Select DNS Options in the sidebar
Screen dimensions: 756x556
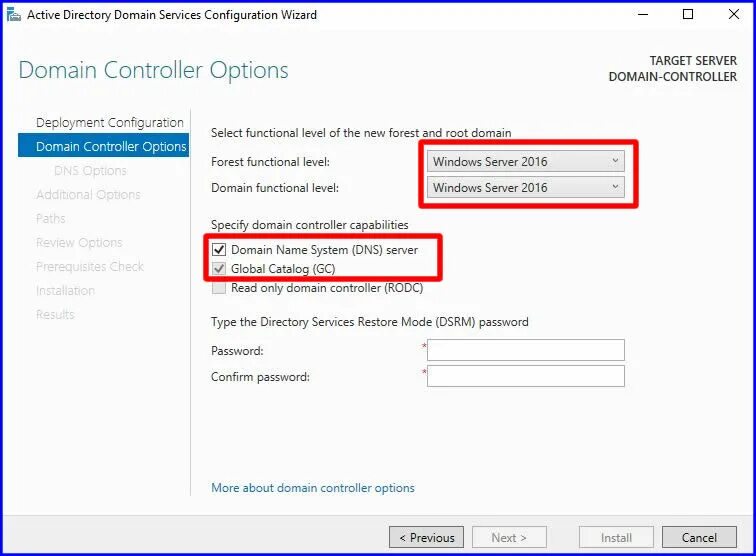90,171
